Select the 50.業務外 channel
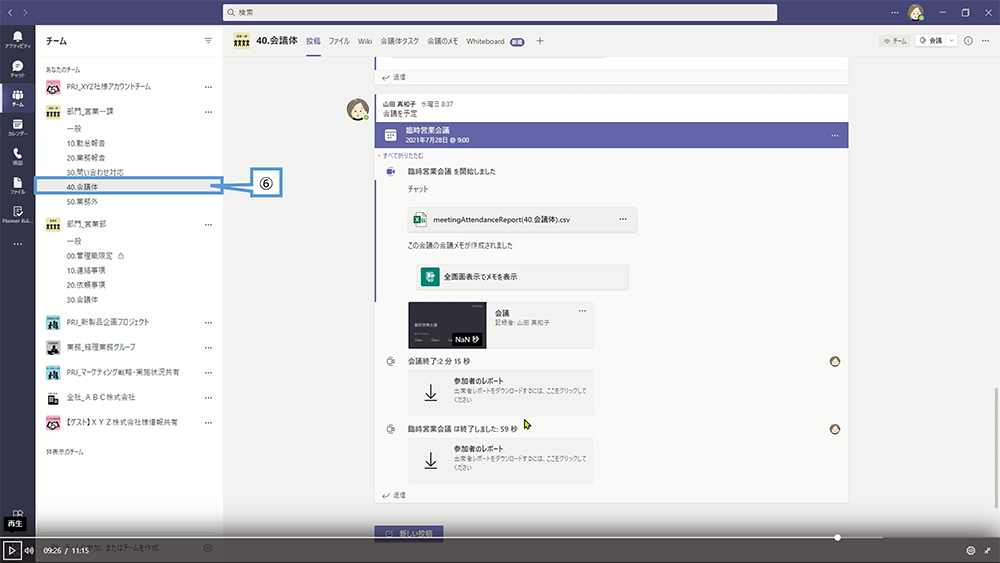This screenshot has width=1000, height=563. click(82, 201)
